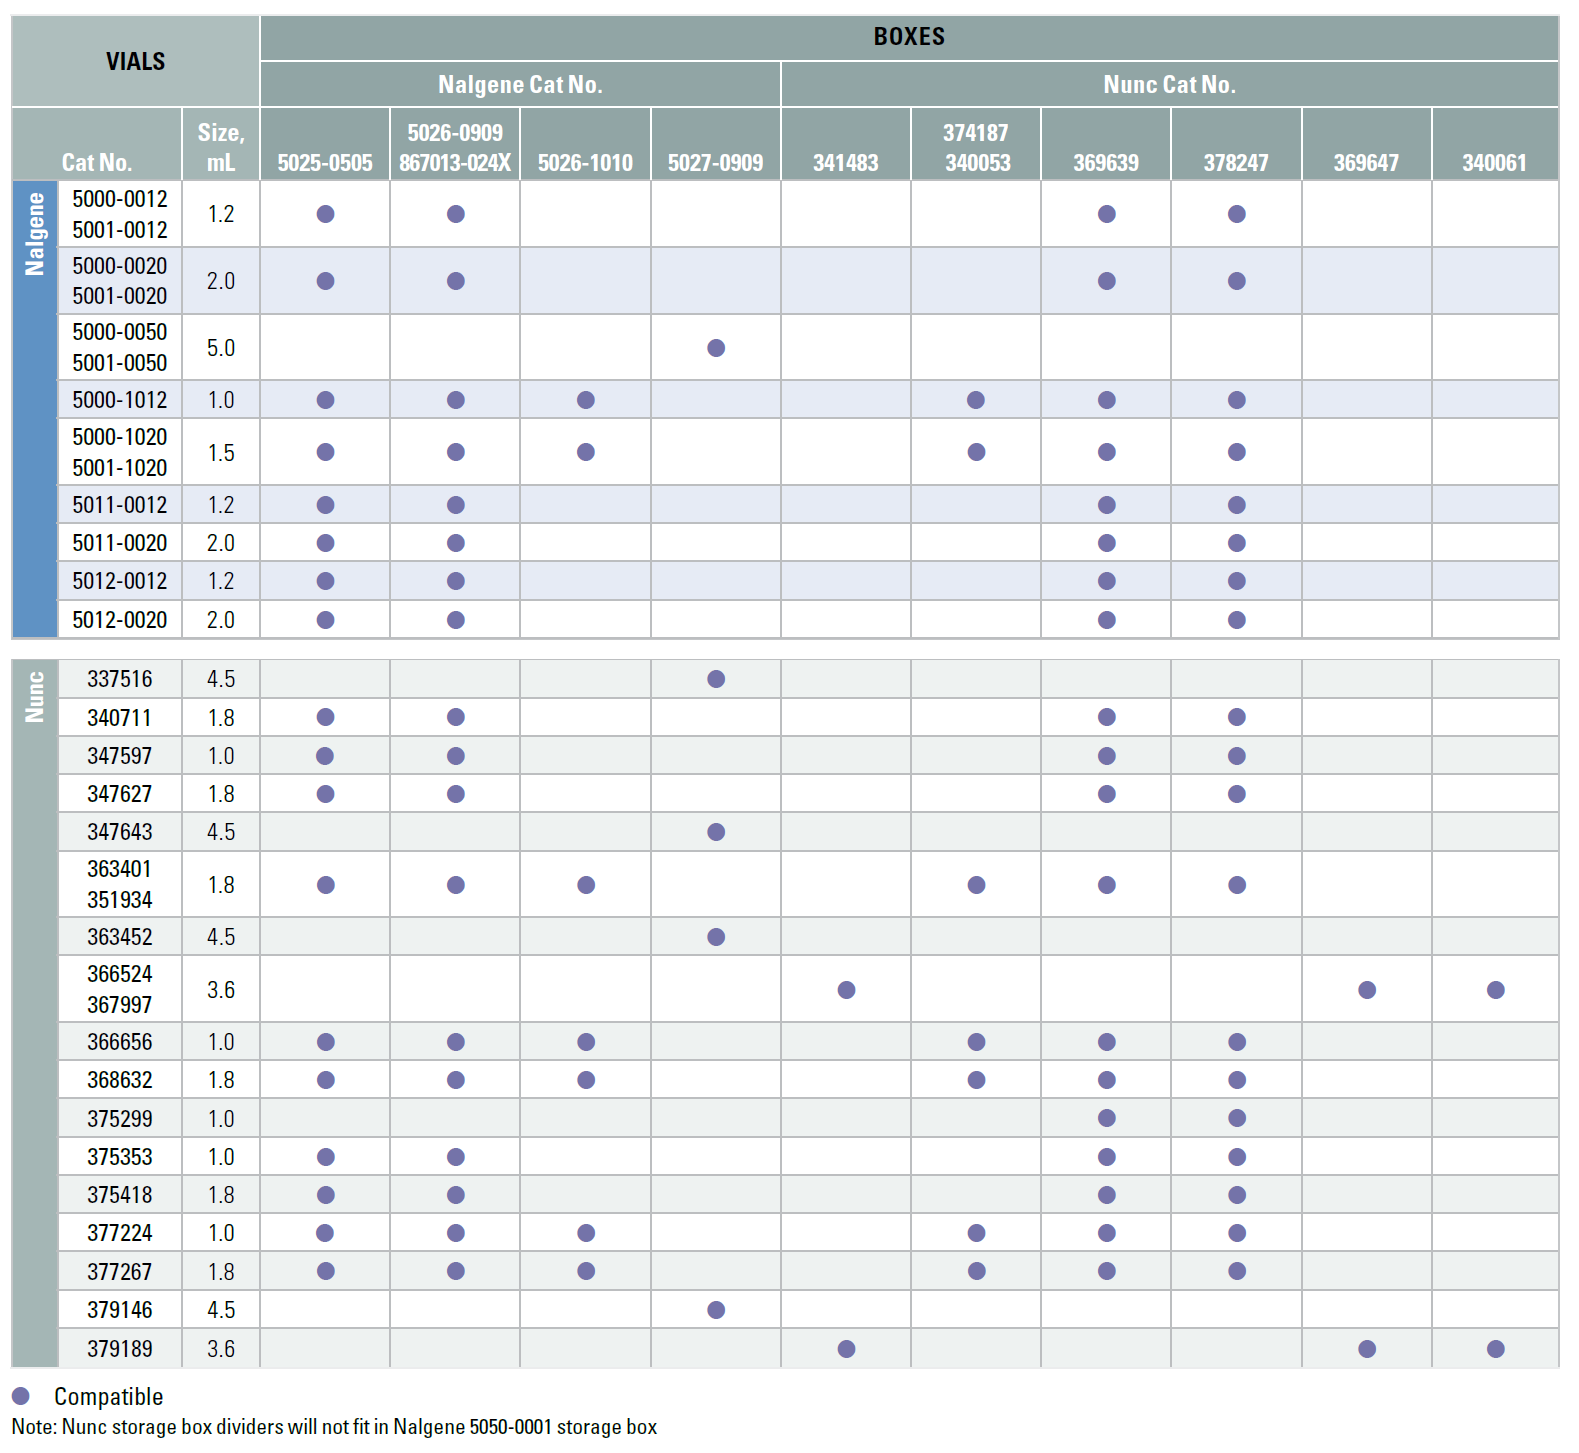
Task: Click the 5.0 size value for 5000-0050
Action: [221, 348]
